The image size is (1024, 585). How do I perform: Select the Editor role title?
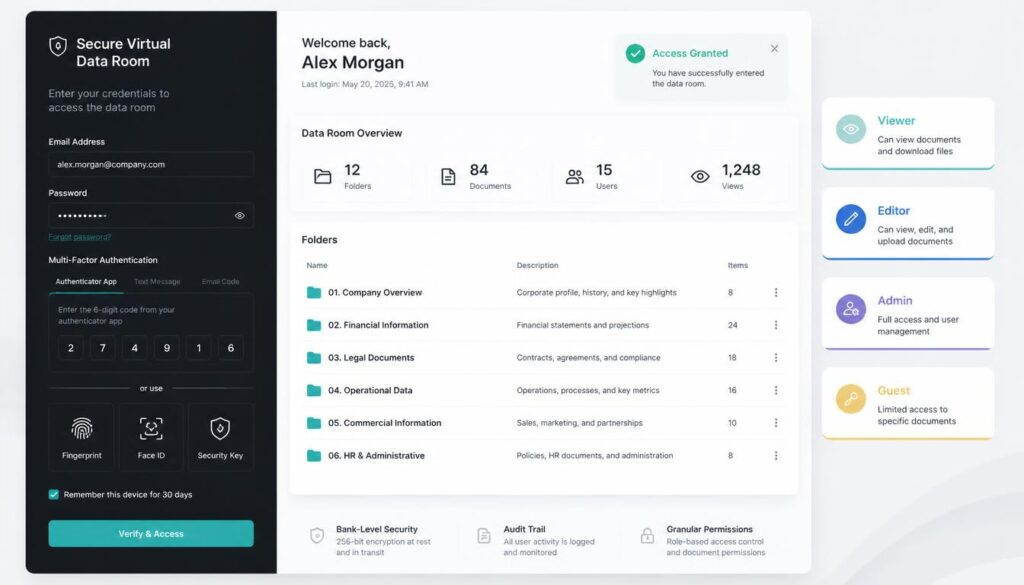coord(893,211)
